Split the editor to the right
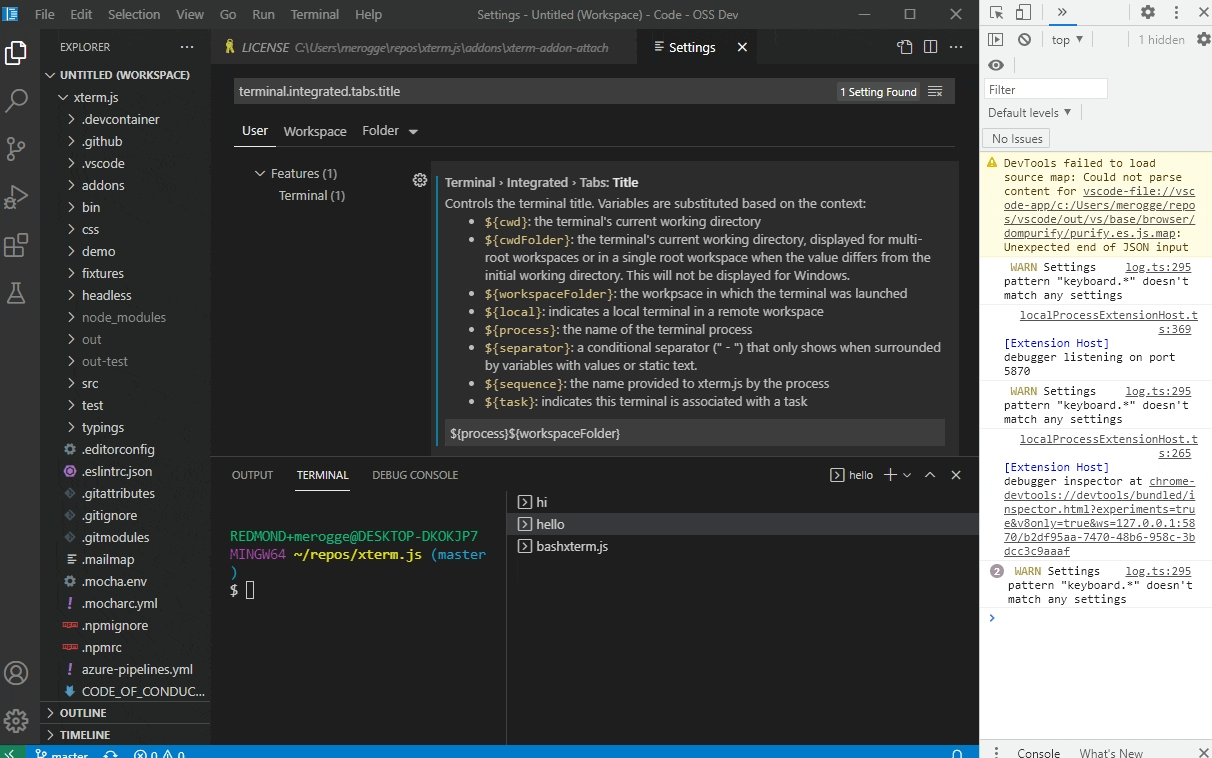The height and width of the screenshot is (758, 1212). 930,47
